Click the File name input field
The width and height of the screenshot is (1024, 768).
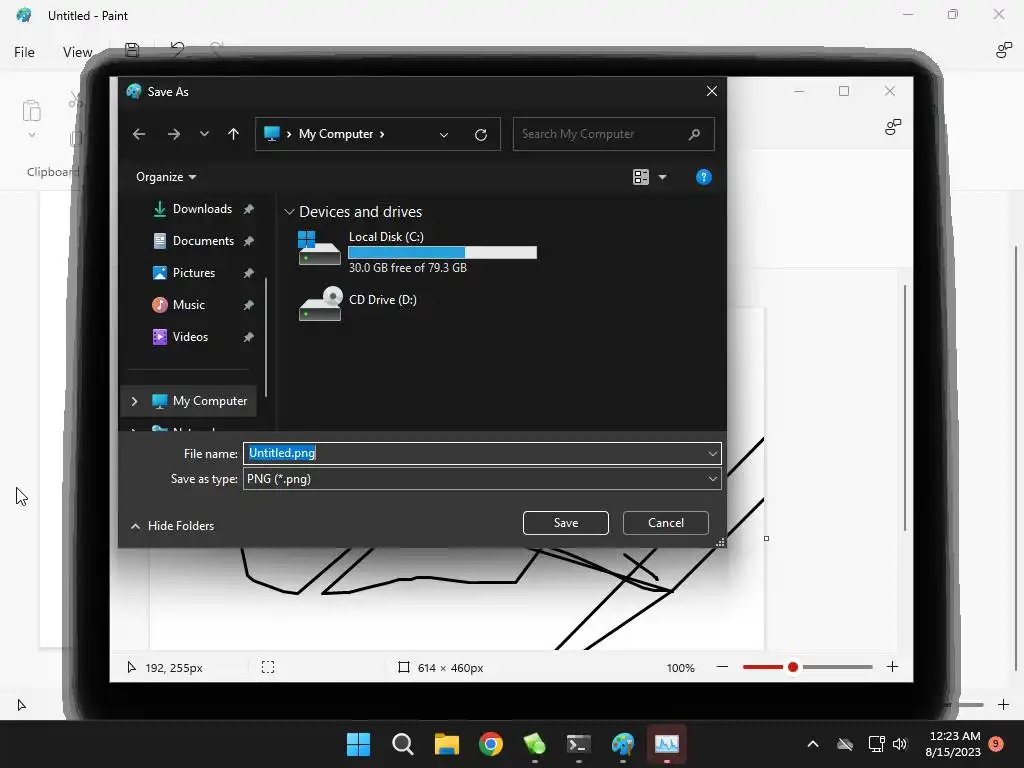pos(475,453)
